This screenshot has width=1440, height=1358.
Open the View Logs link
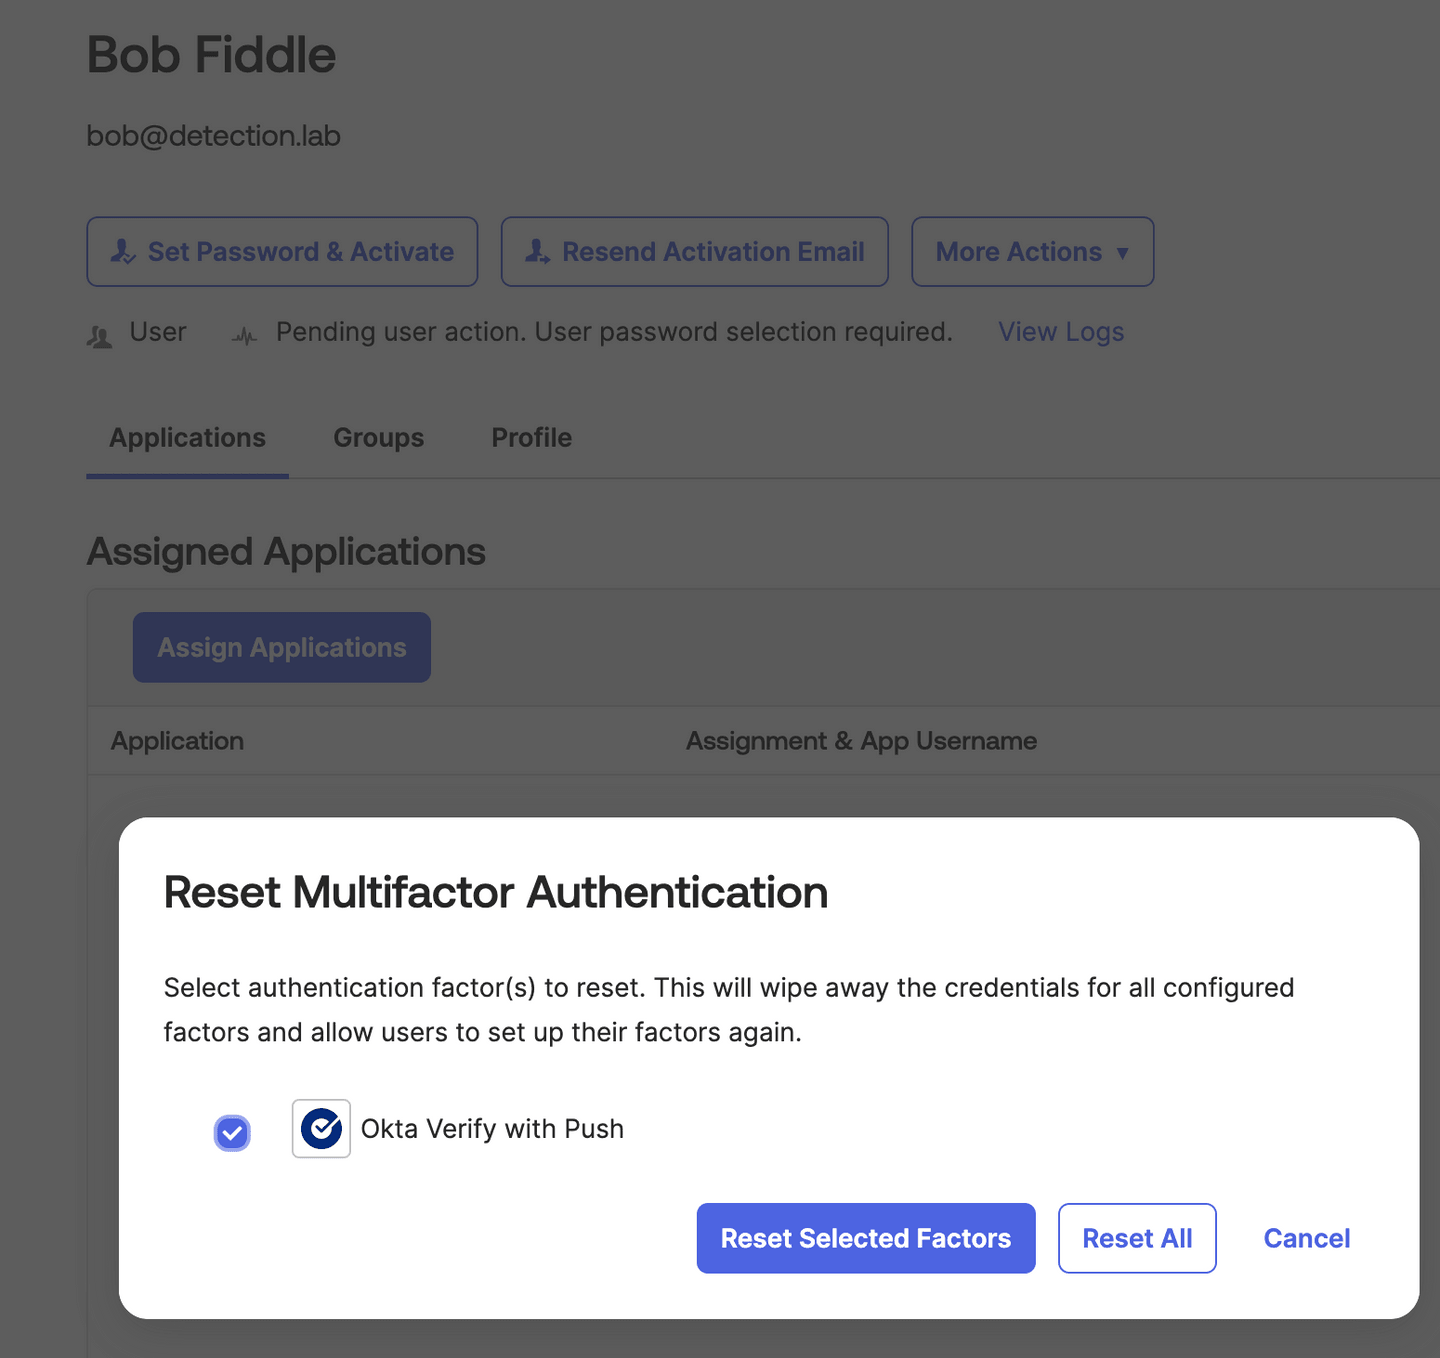pos(1060,332)
